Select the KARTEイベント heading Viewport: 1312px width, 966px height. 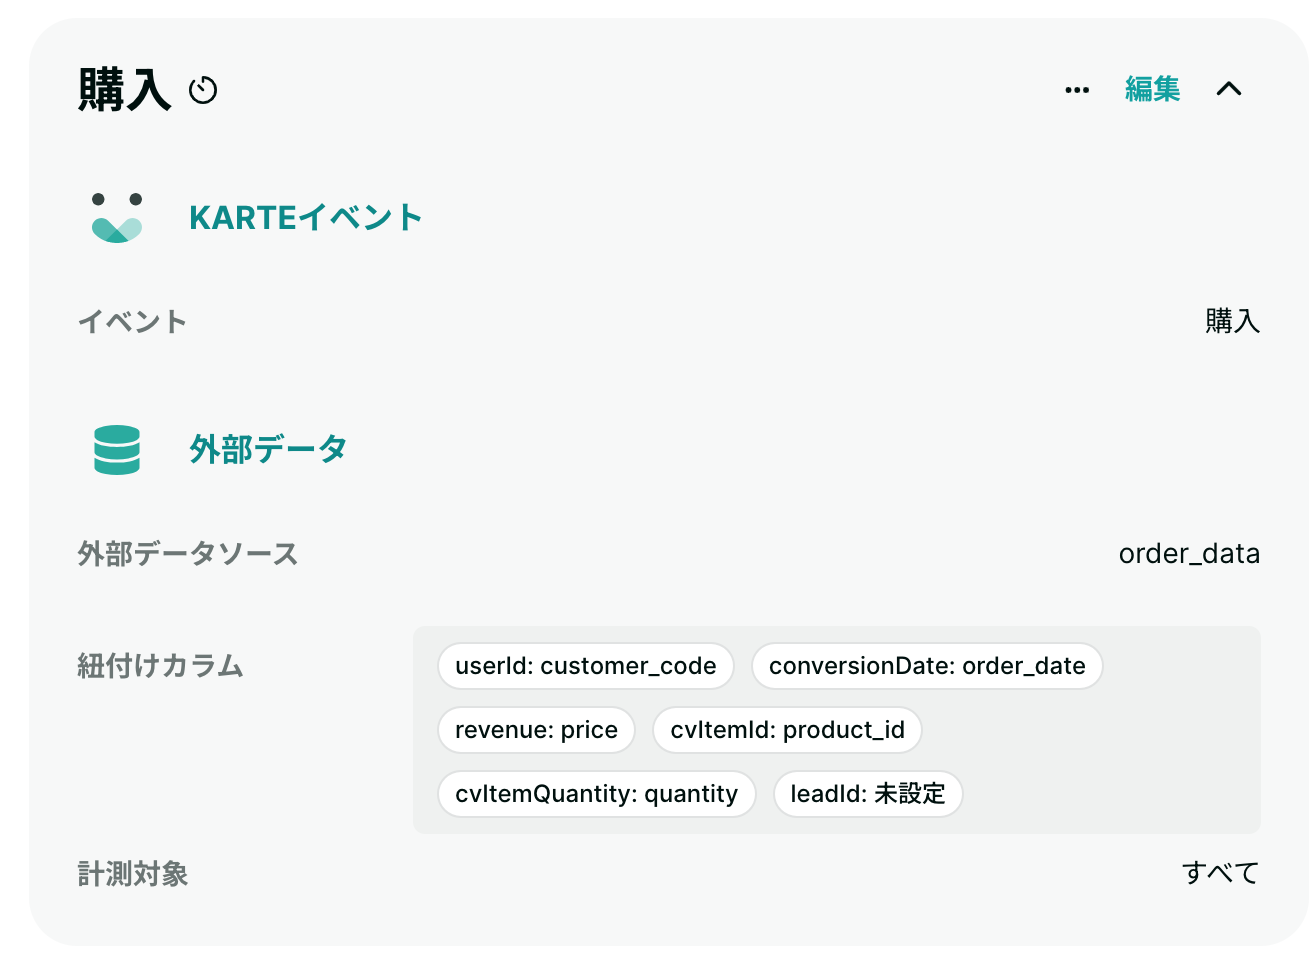(x=306, y=217)
